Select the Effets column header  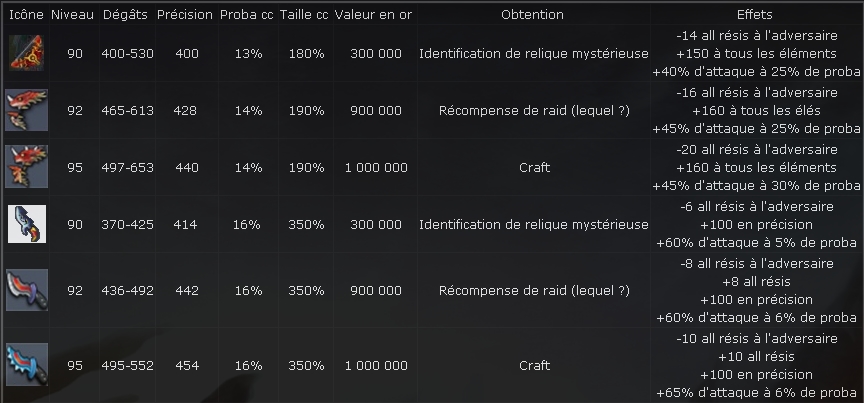tap(755, 15)
